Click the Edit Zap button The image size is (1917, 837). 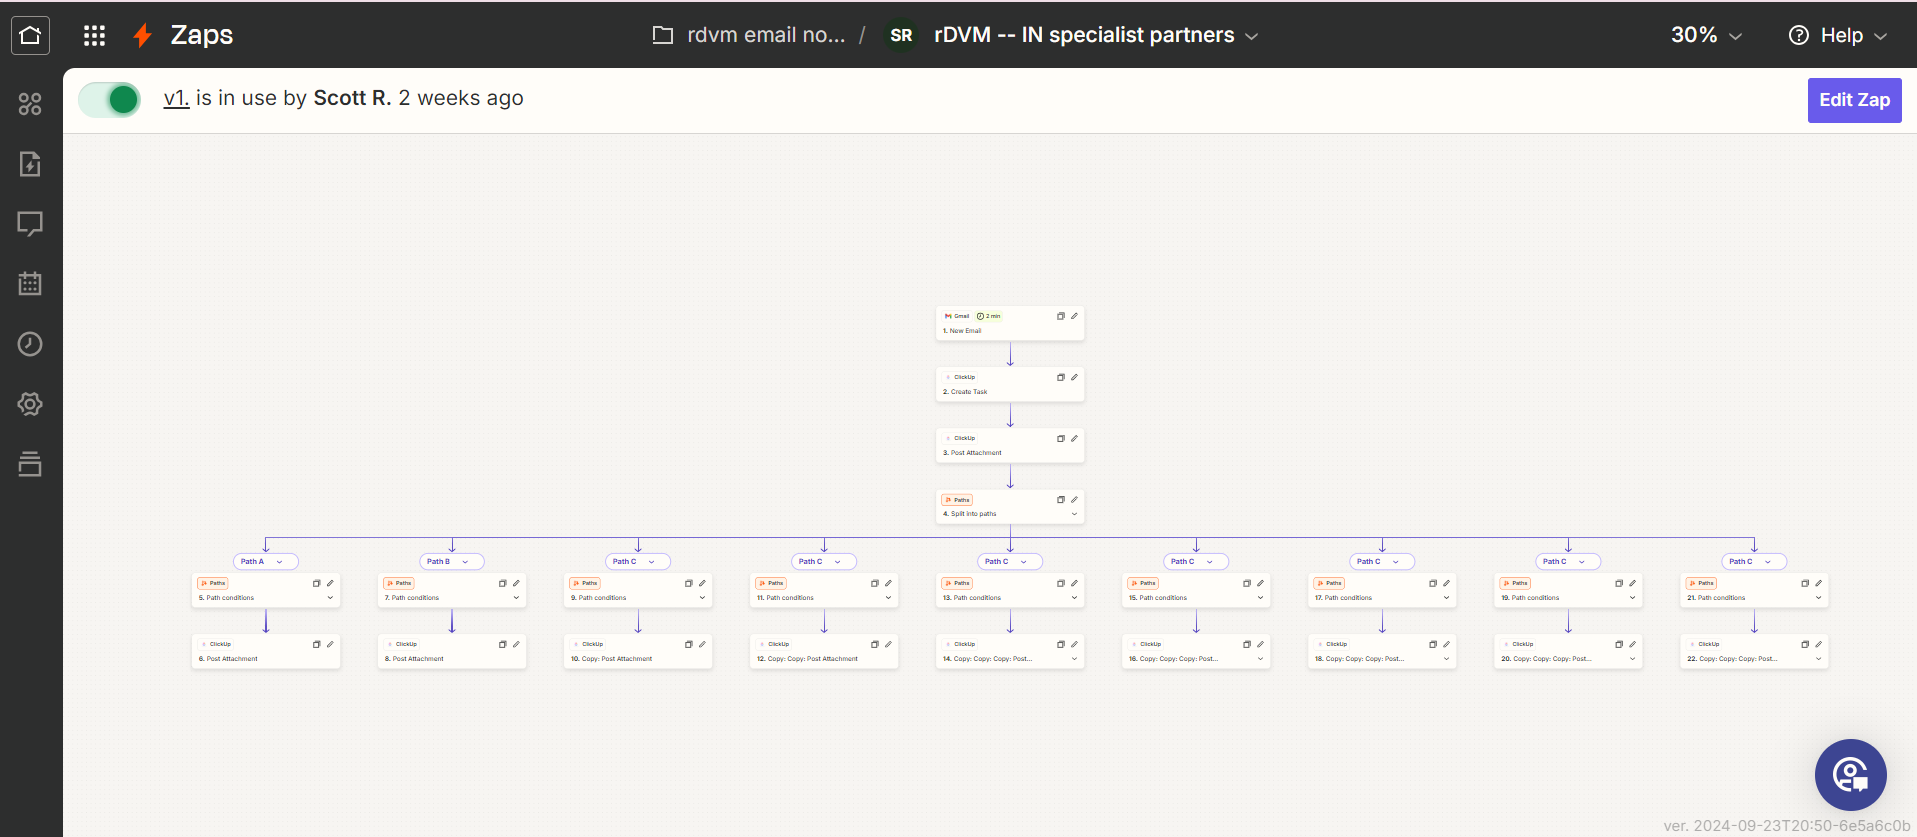coord(1854,100)
